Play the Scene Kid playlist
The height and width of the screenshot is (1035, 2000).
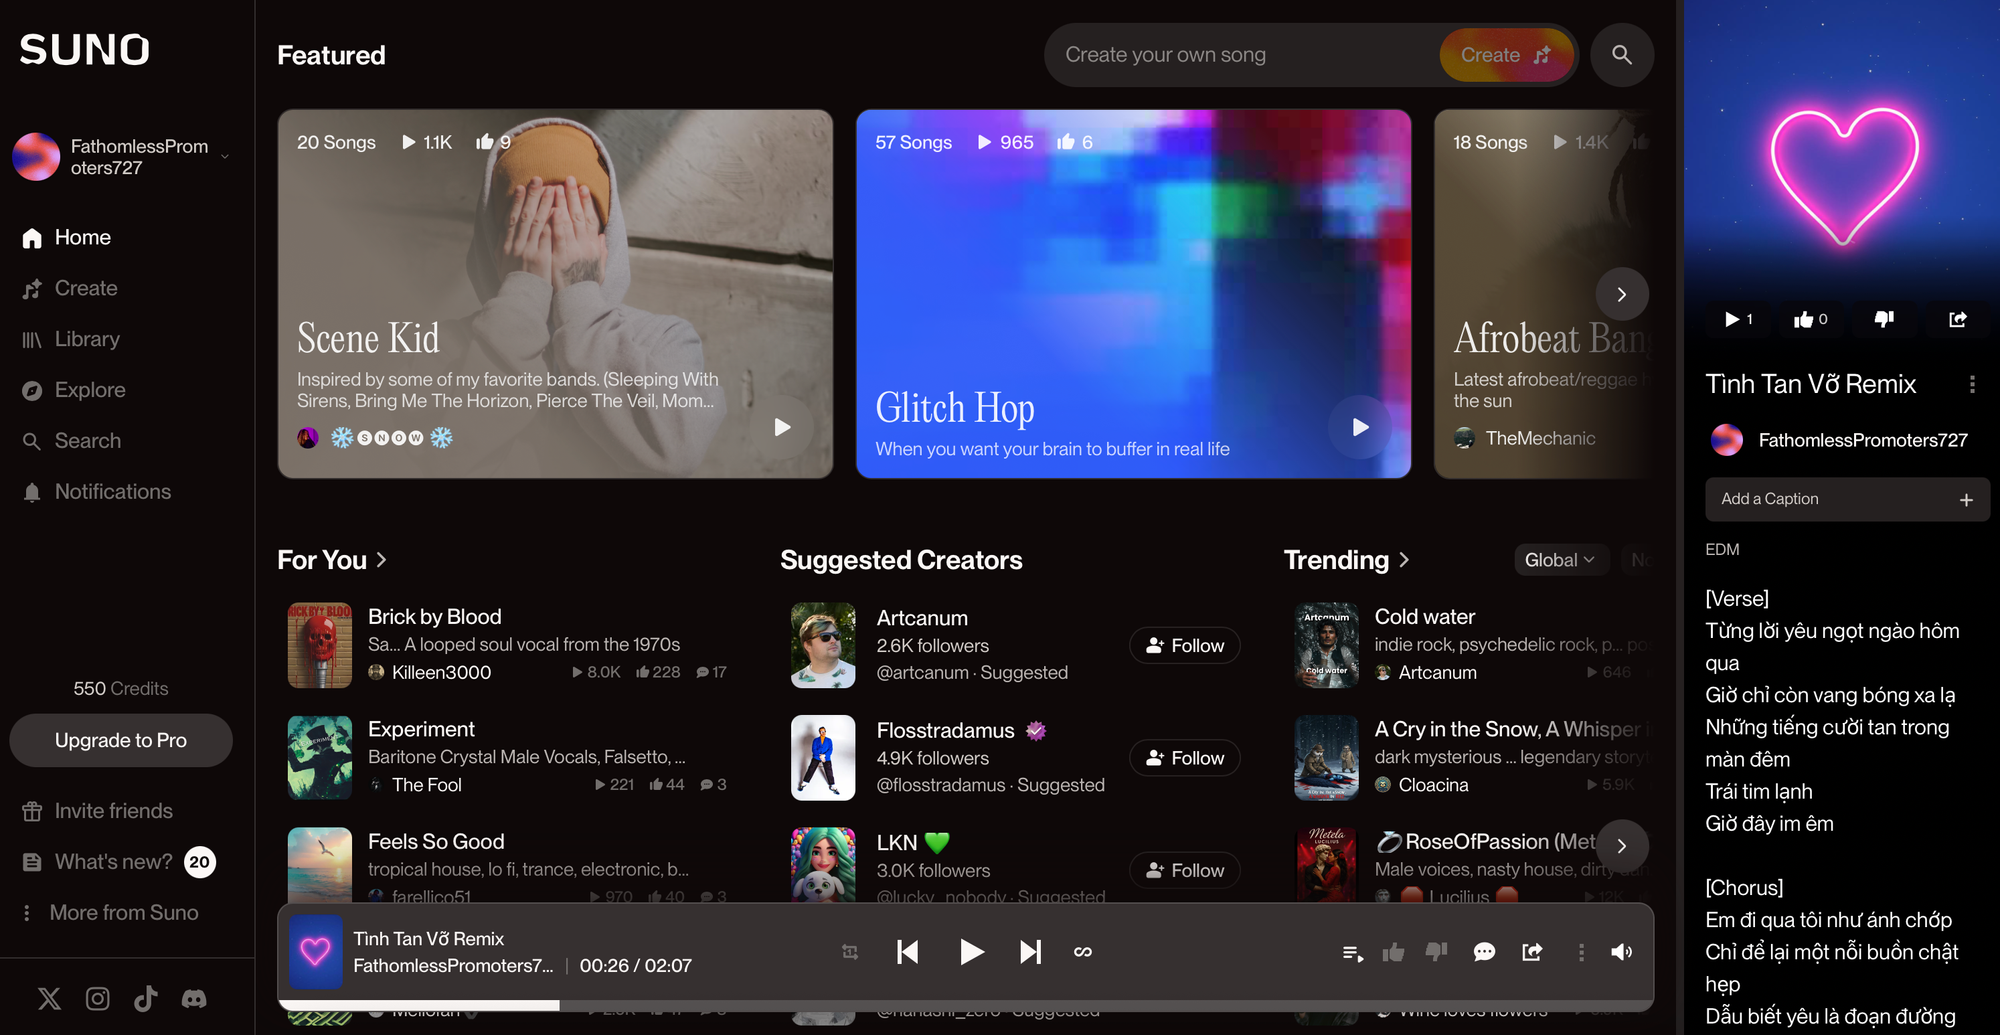point(782,427)
